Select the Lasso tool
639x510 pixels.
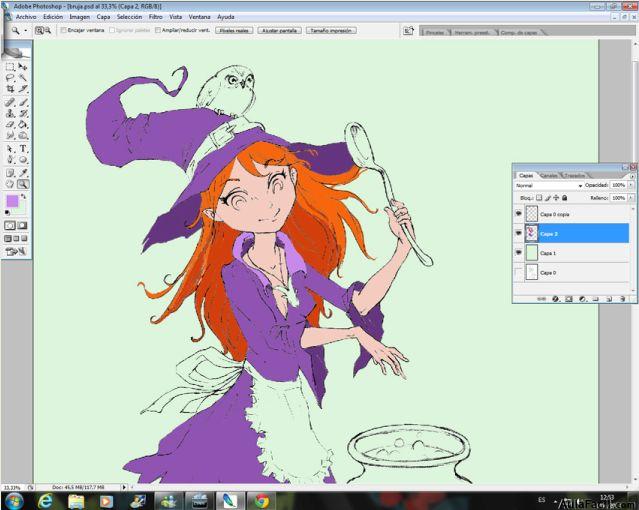[x=10, y=77]
